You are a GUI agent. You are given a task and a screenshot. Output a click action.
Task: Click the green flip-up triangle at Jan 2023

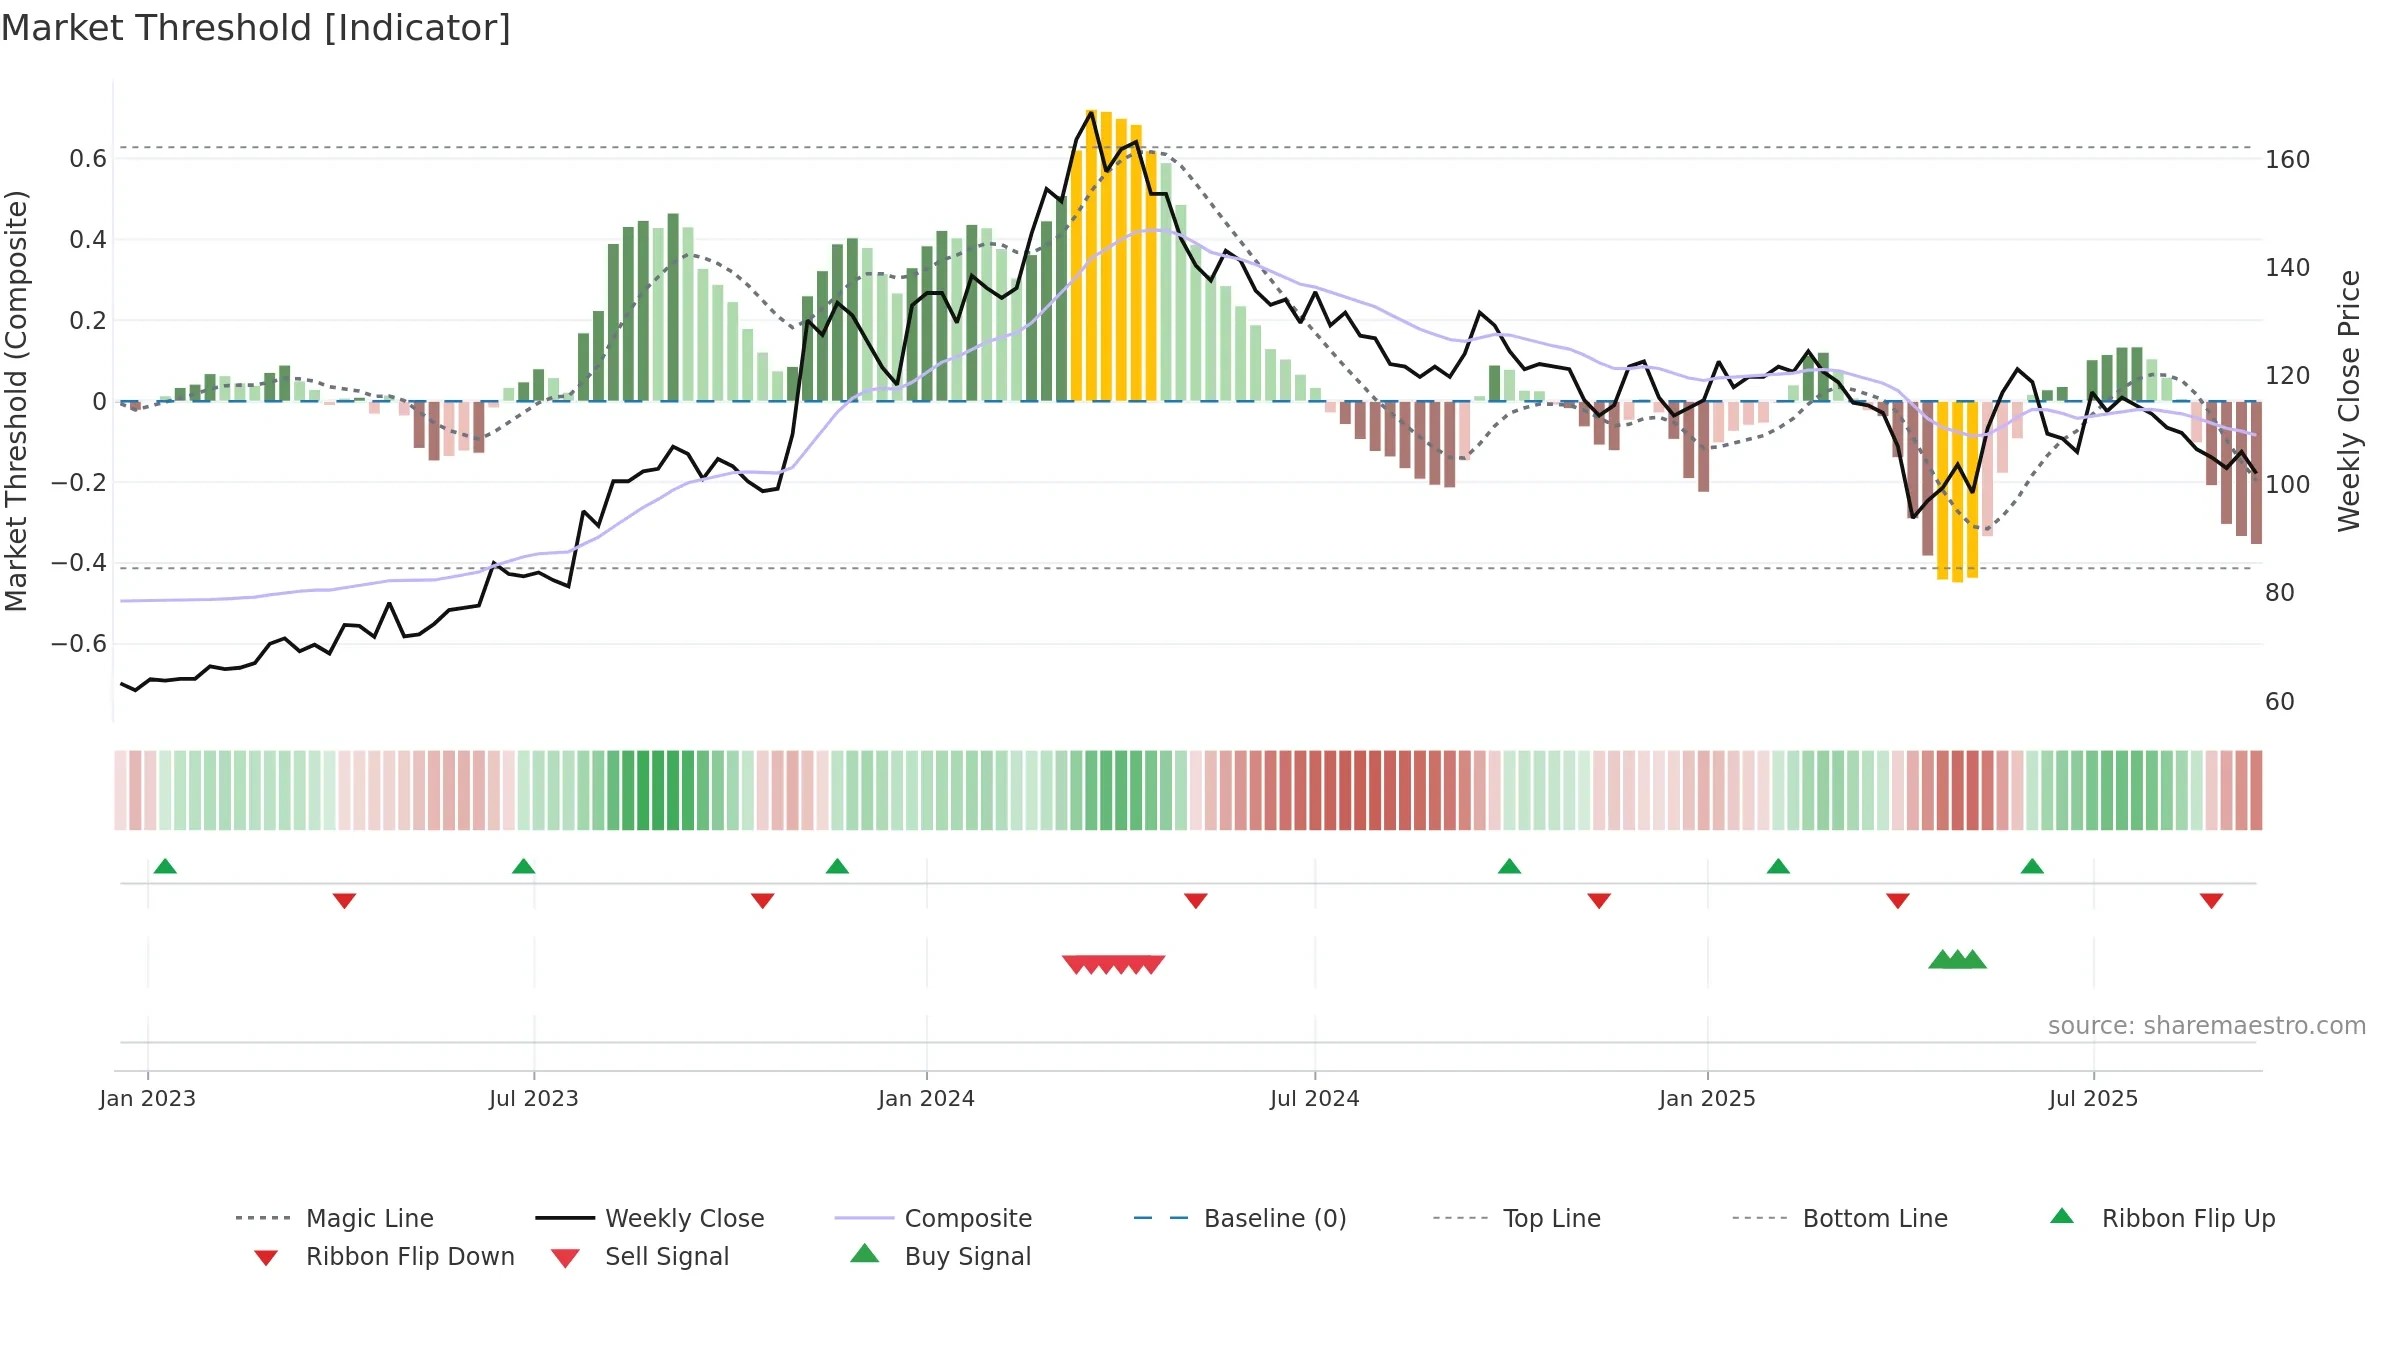(x=165, y=866)
